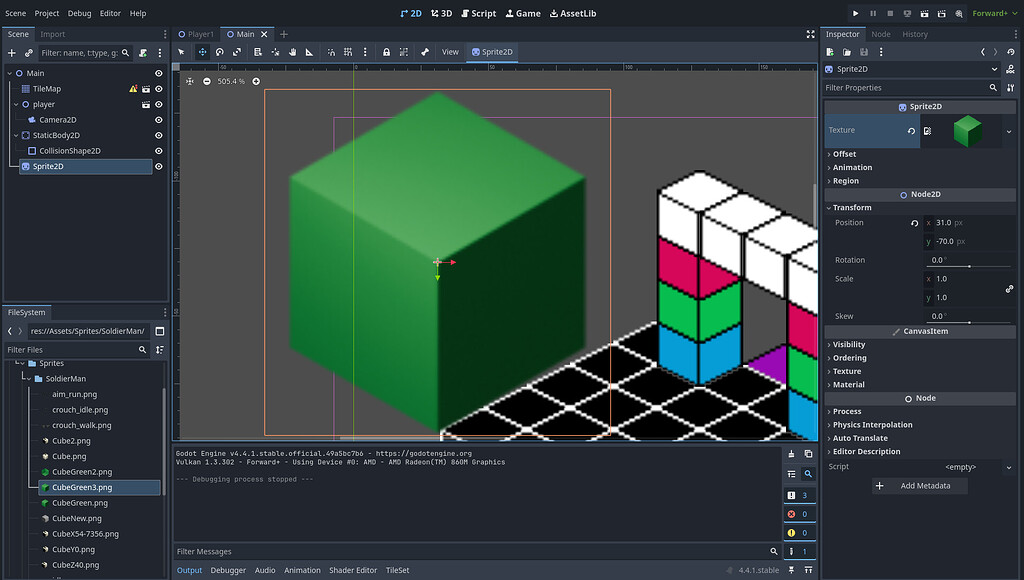Click the add child node plus icon
This screenshot has height=580, width=1024.
pyautogui.click(x=10, y=52)
